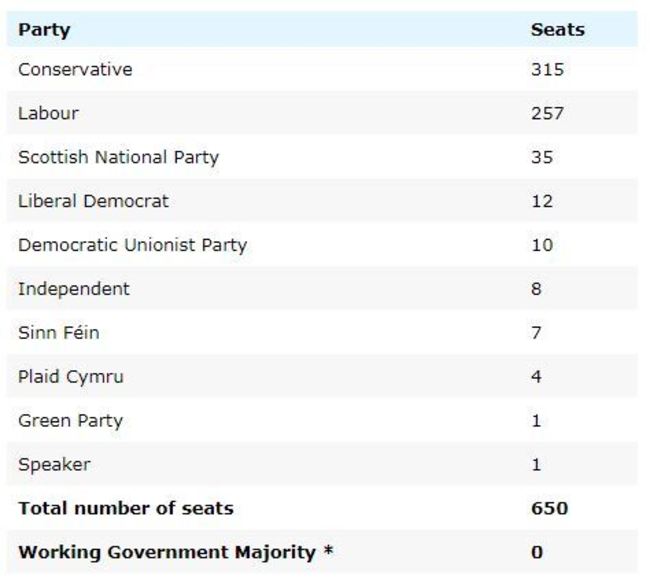The height and width of the screenshot is (583, 650).
Task: Click the Seats column header
Action: point(557,29)
